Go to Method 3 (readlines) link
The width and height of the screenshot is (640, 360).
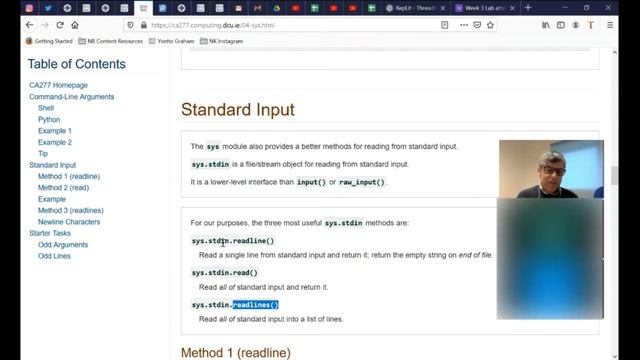[71, 210]
